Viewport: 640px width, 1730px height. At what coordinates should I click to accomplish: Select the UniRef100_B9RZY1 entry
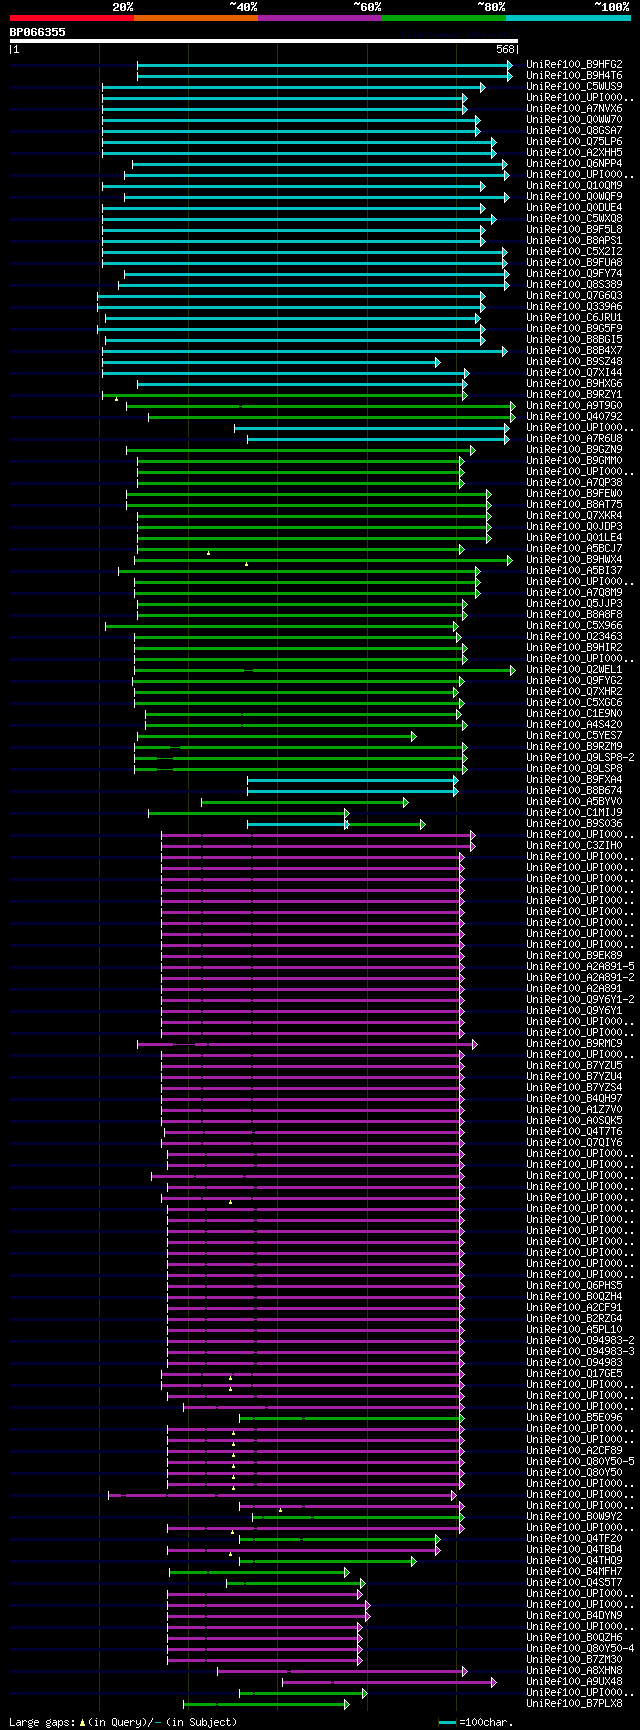pyautogui.click(x=574, y=394)
